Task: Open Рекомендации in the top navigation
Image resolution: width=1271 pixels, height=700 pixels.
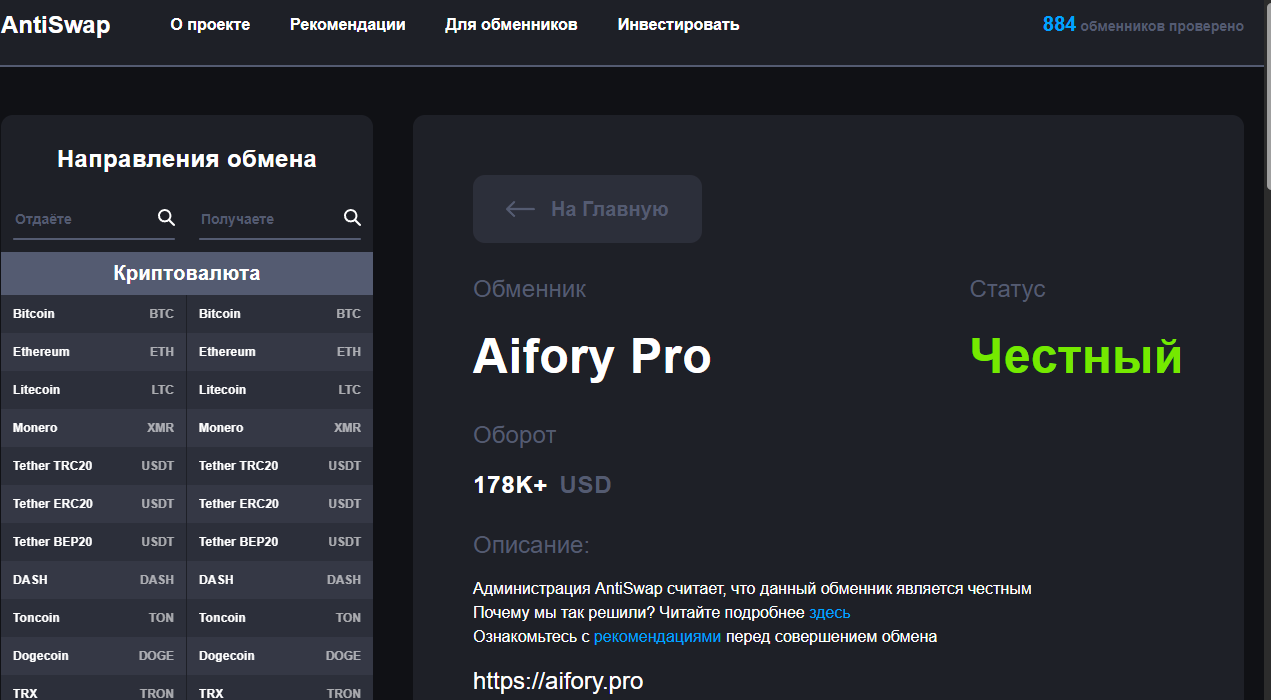Action: (x=347, y=25)
